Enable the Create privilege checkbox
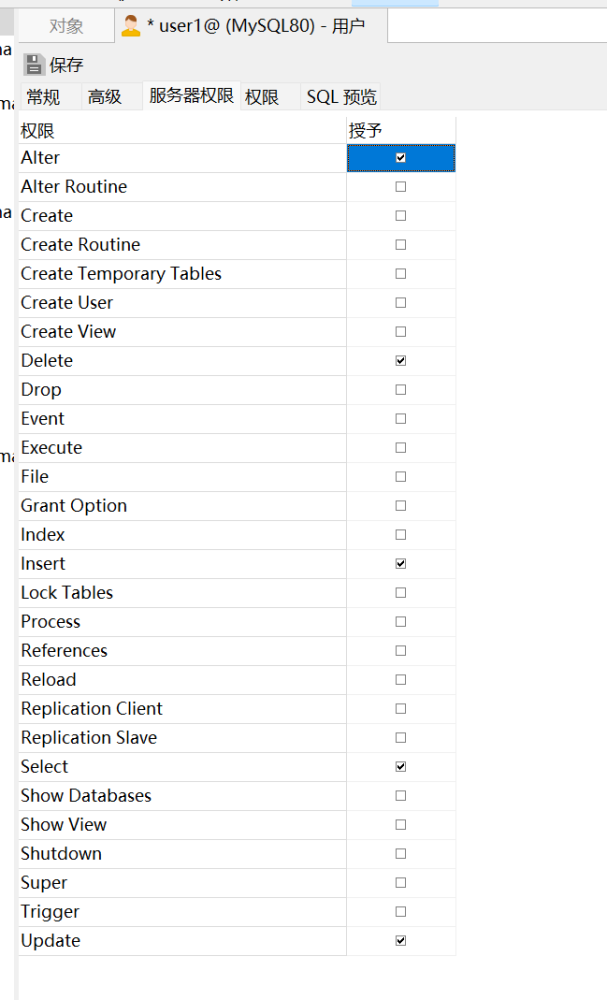This screenshot has height=1000, width=607. pyautogui.click(x=401, y=216)
